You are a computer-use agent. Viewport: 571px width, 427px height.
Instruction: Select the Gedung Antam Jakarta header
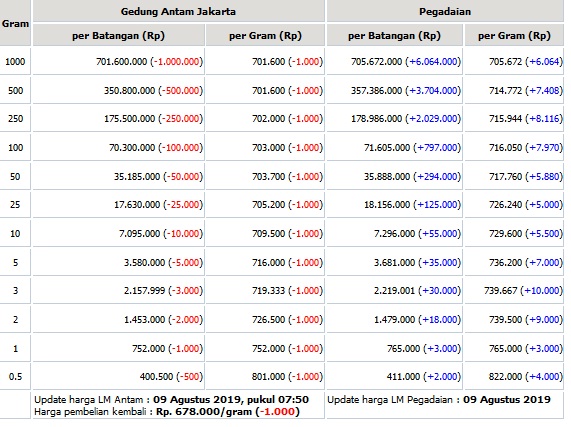pos(178,12)
